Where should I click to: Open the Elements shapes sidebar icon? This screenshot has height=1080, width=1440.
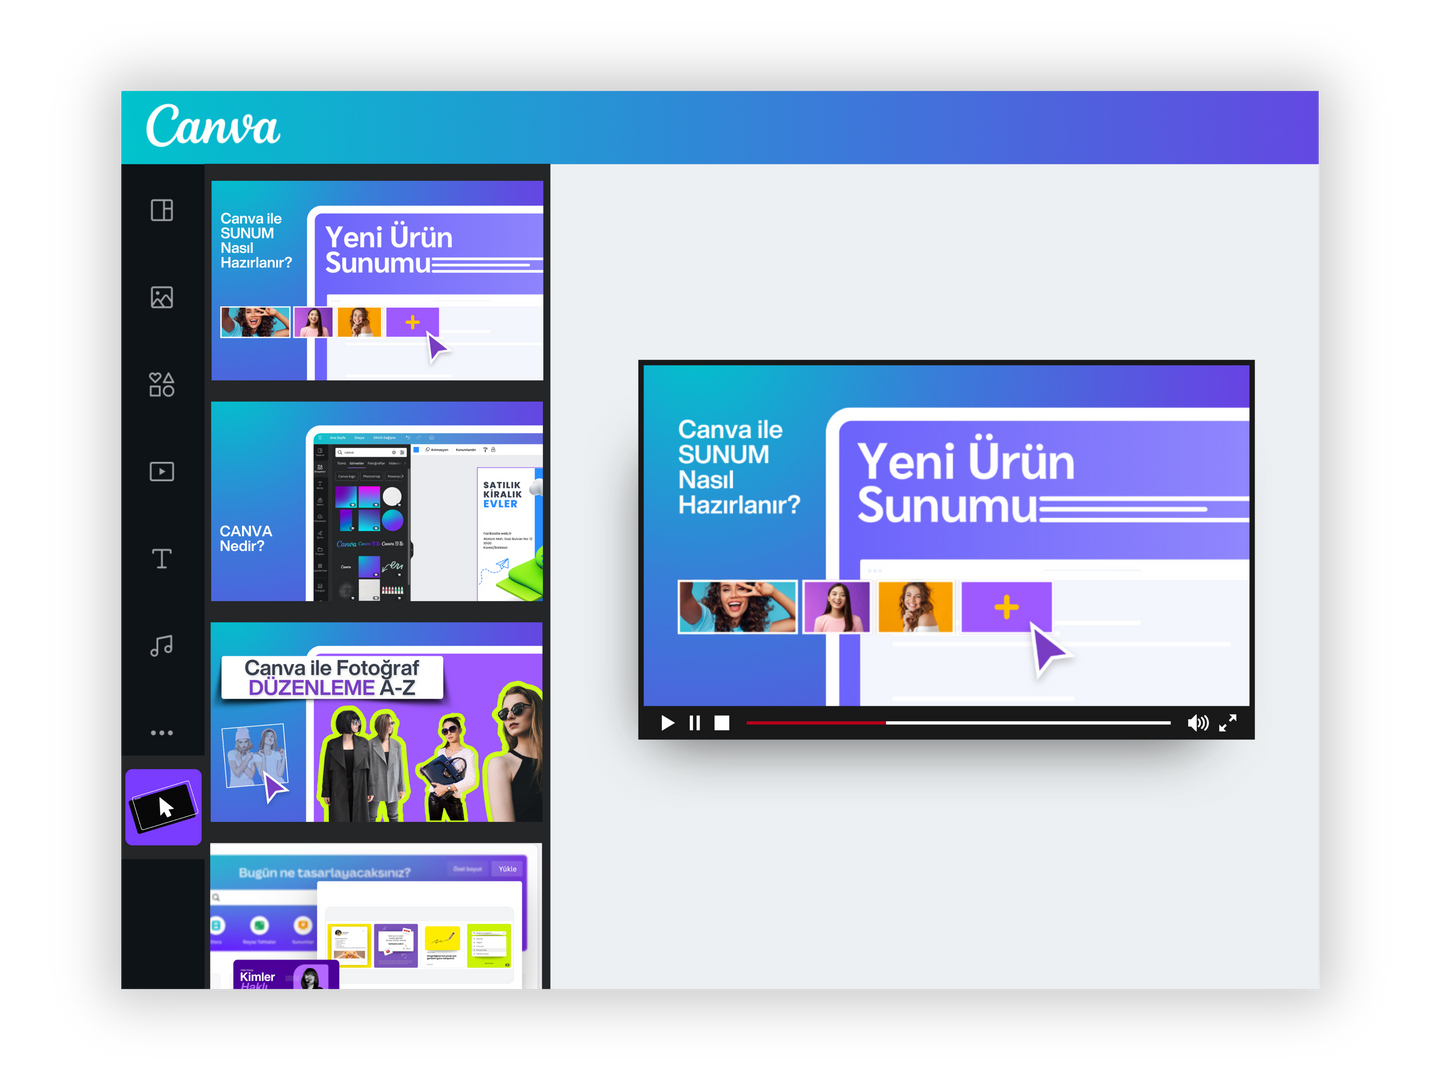pyautogui.click(x=162, y=384)
